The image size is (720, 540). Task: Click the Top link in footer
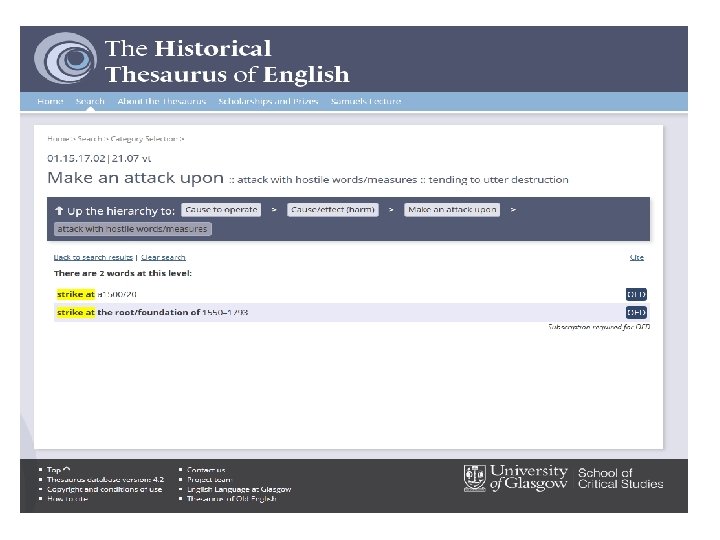click(58, 470)
